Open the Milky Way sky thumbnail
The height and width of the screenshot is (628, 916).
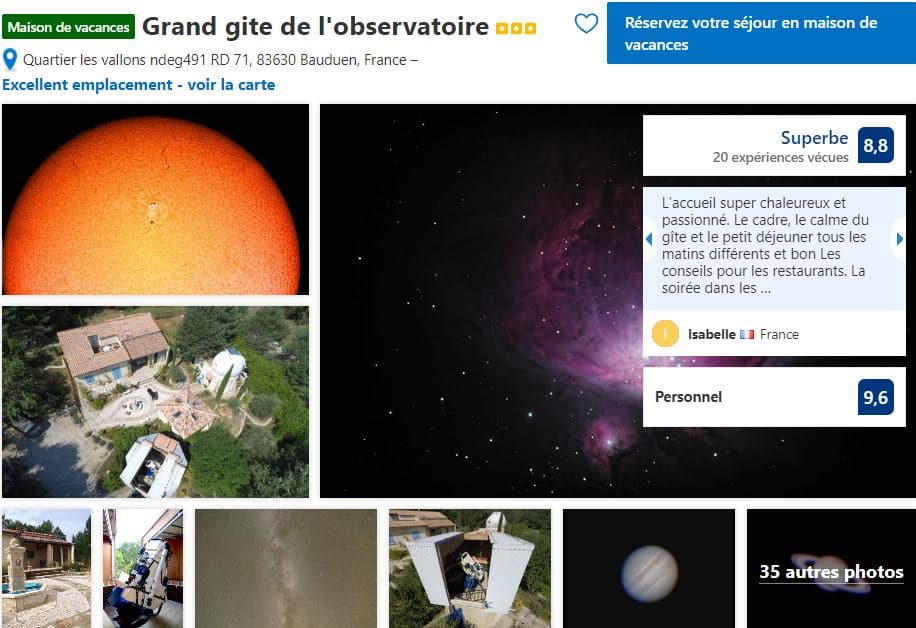[x=286, y=568]
